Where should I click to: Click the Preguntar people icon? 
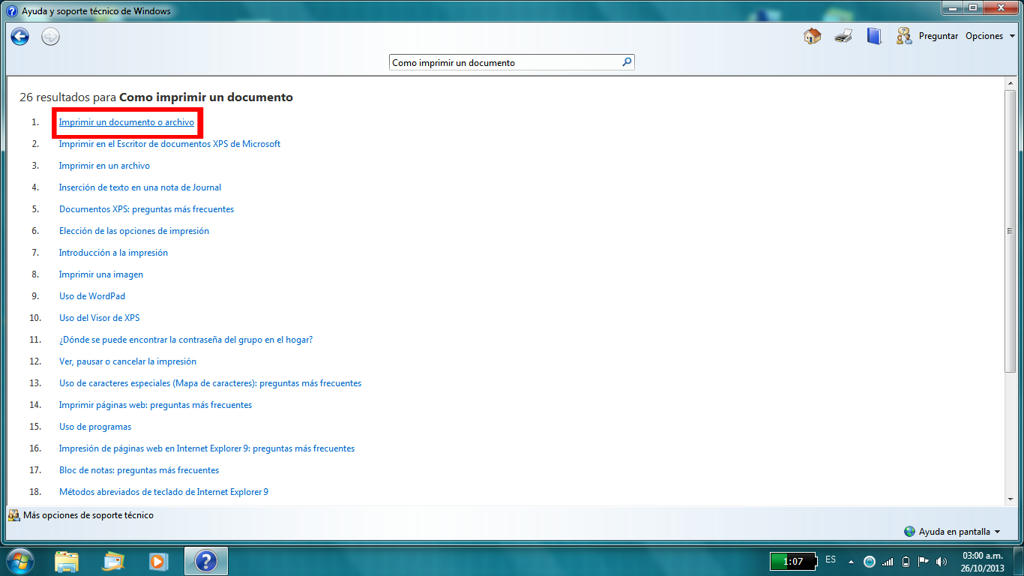tap(904, 36)
